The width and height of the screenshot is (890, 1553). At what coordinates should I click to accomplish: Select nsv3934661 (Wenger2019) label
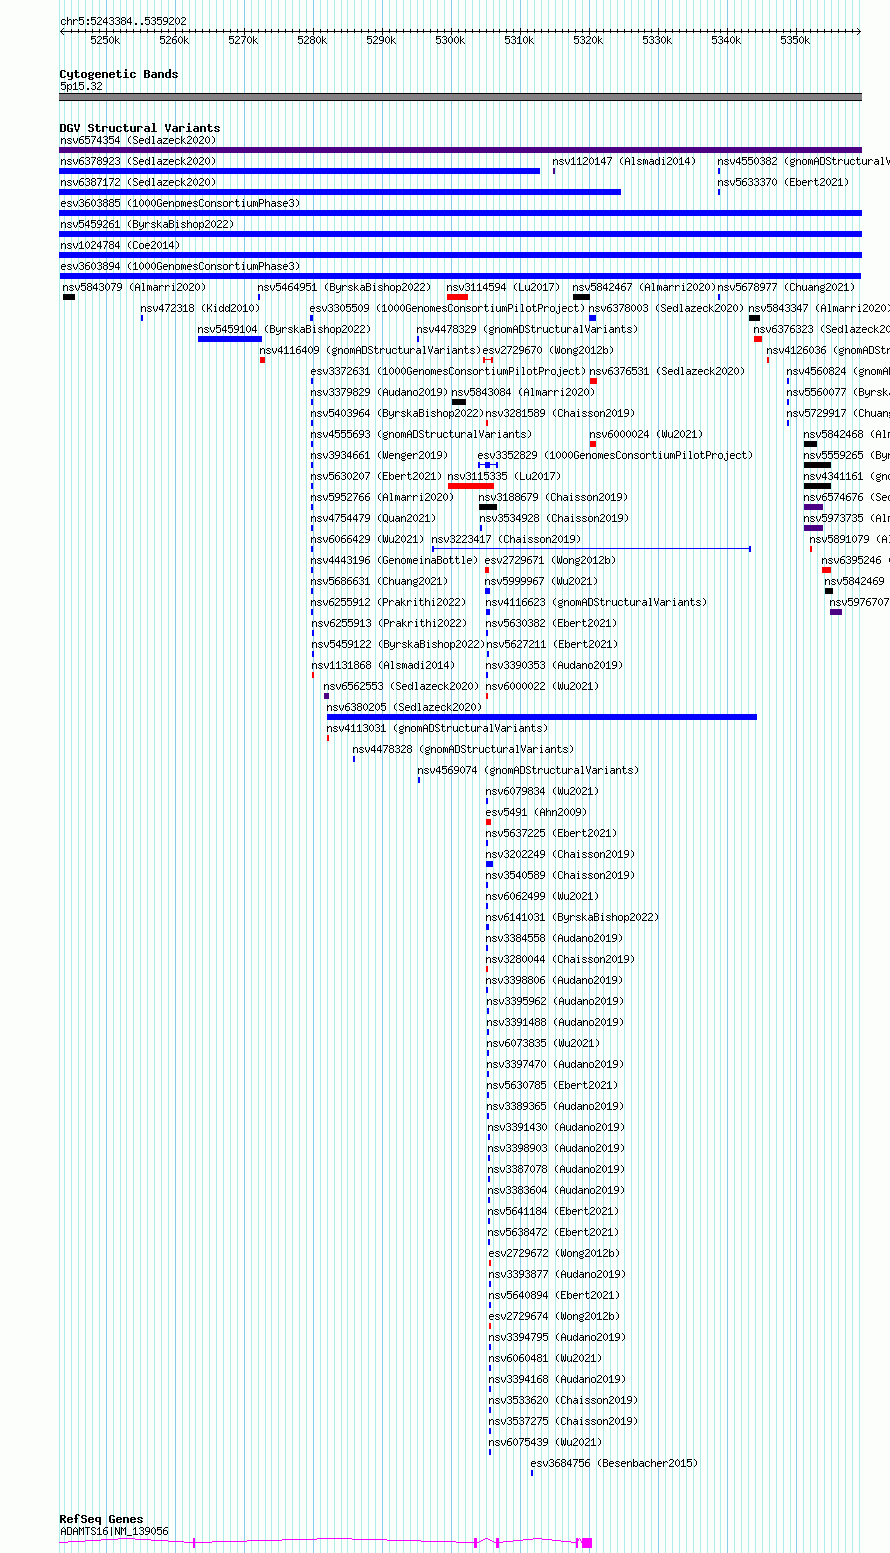(x=379, y=455)
